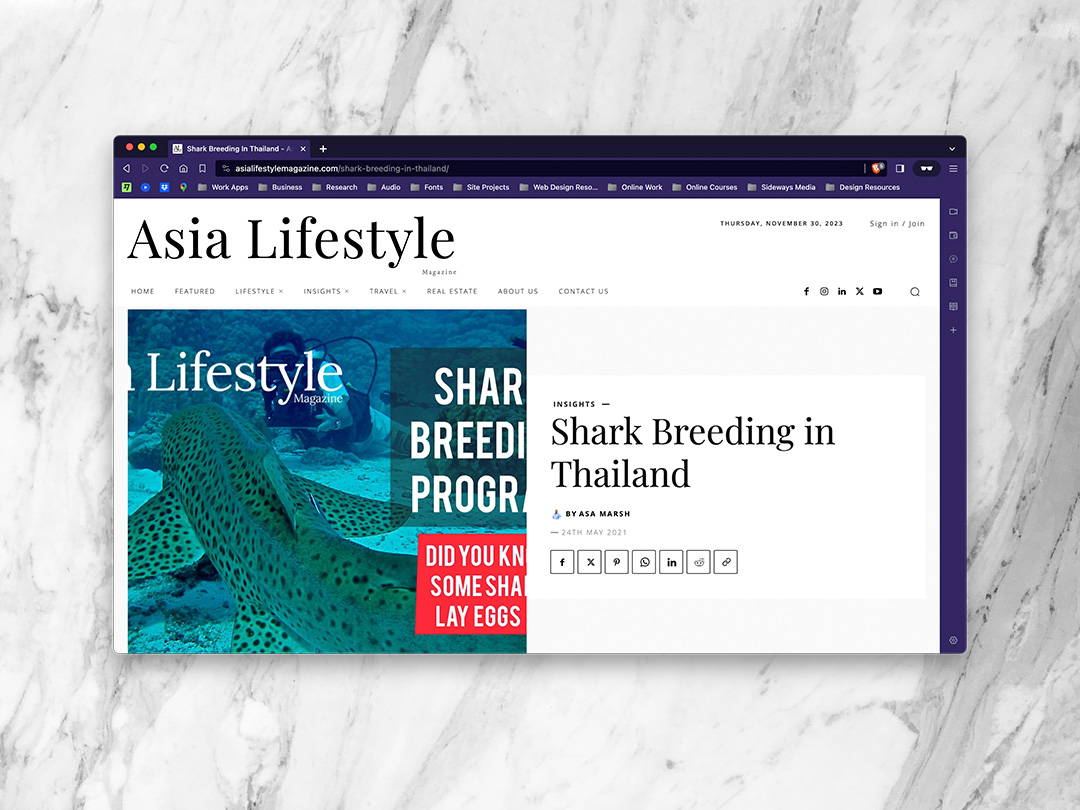
Task: Click Sign in / Join link
Action: pos(897,224)
